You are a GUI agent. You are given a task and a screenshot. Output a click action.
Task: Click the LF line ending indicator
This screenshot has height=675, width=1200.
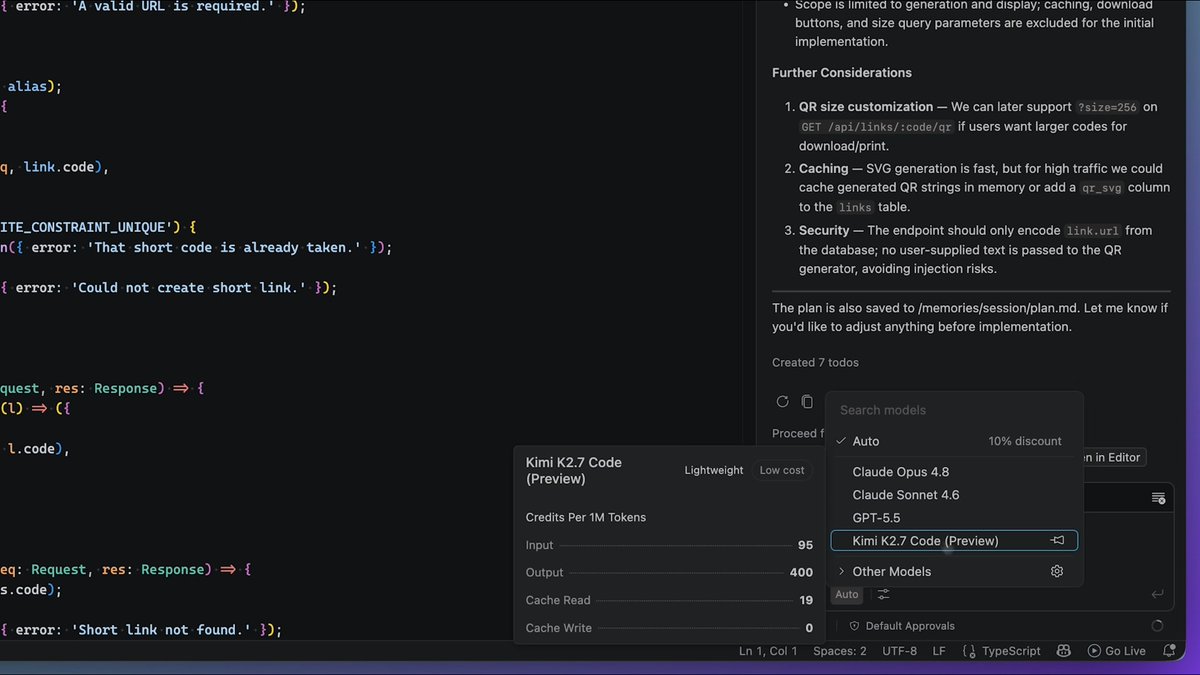pyautogui.click(x=939, y=651)
